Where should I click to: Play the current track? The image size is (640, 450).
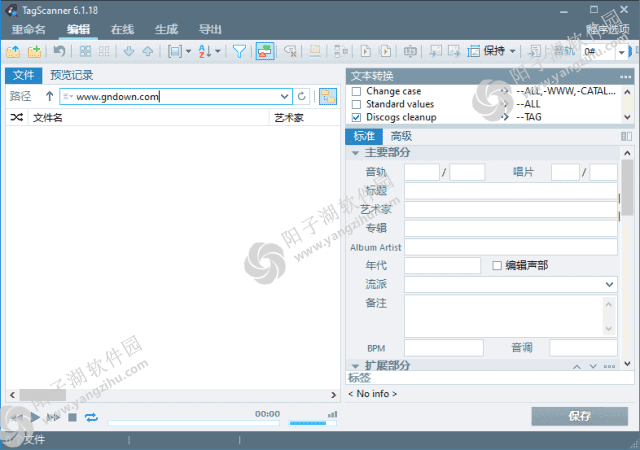[x=36, y=417]
